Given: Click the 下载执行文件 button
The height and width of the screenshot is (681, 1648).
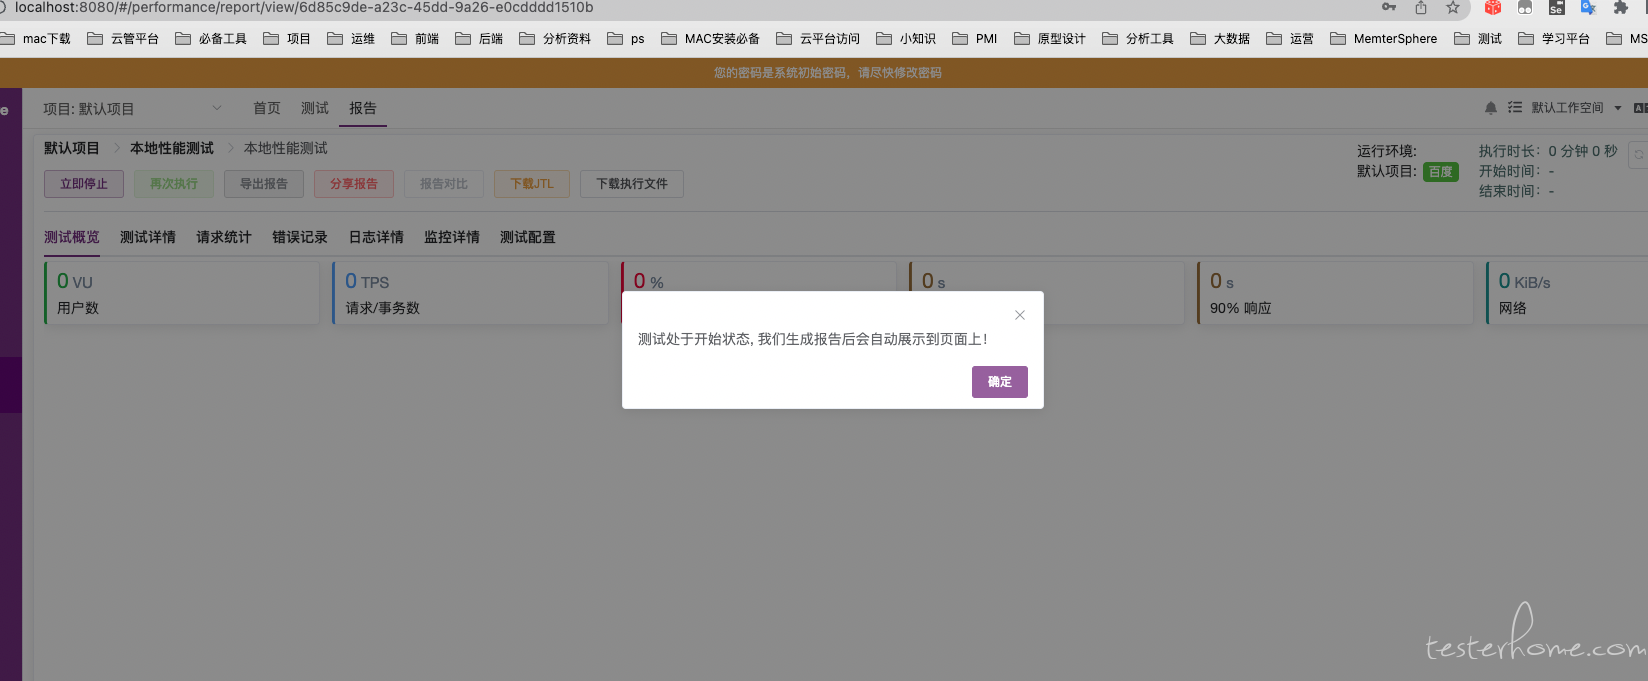Looking at the screenshot, I should coord(632,184).
